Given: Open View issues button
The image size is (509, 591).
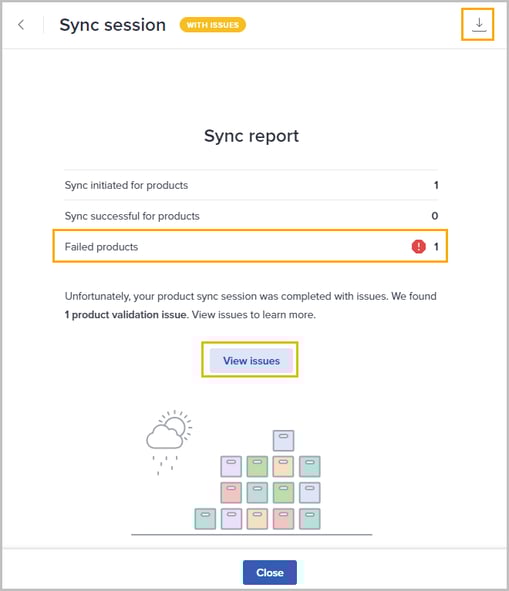Looking at the screenshot, I should pyautogui.click(x=251, y=360).
